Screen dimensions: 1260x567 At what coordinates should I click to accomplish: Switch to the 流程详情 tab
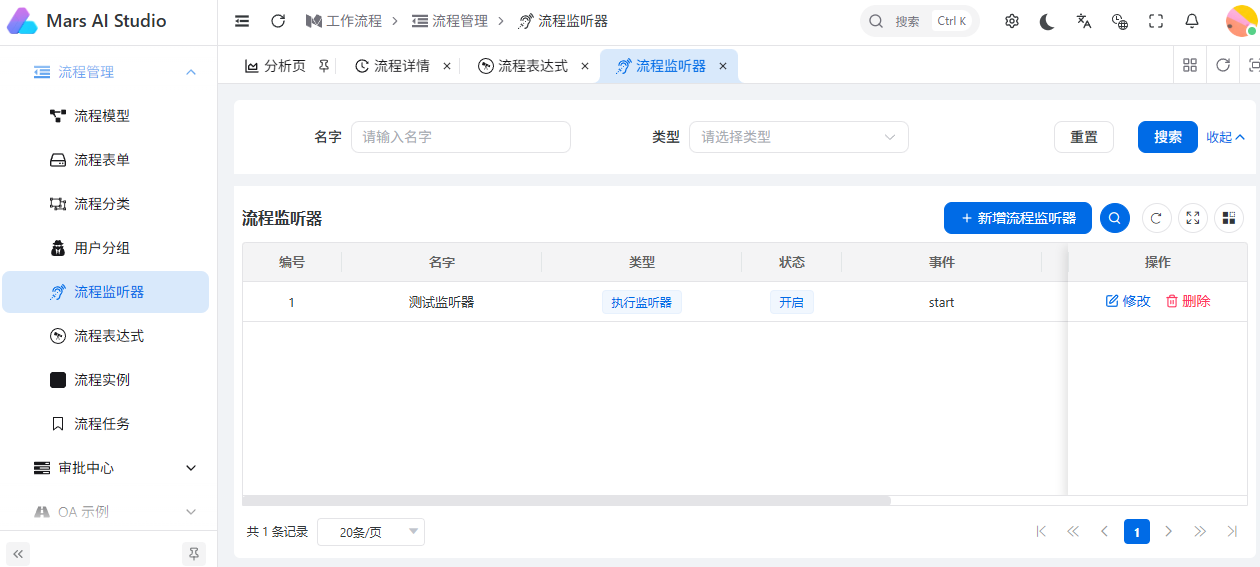392,66
